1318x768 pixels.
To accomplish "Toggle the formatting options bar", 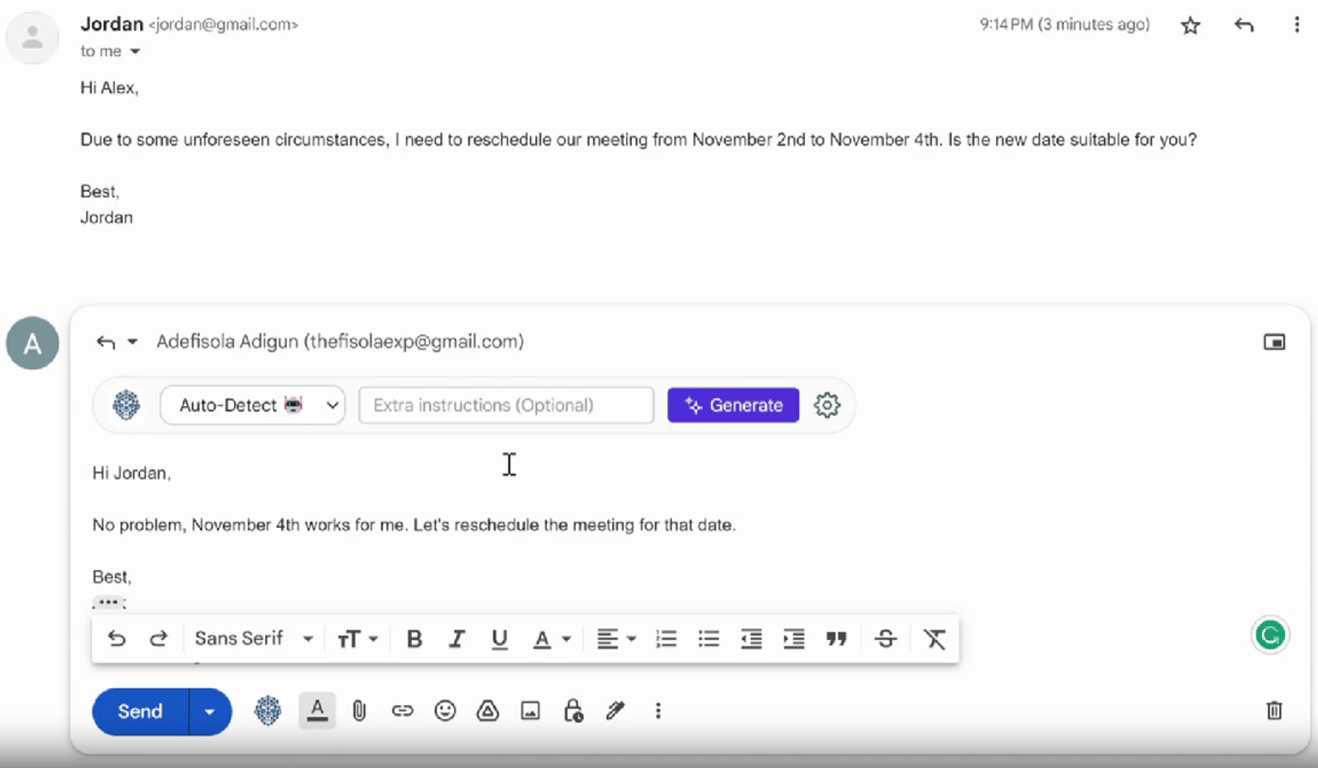I will tap(317, 711).
